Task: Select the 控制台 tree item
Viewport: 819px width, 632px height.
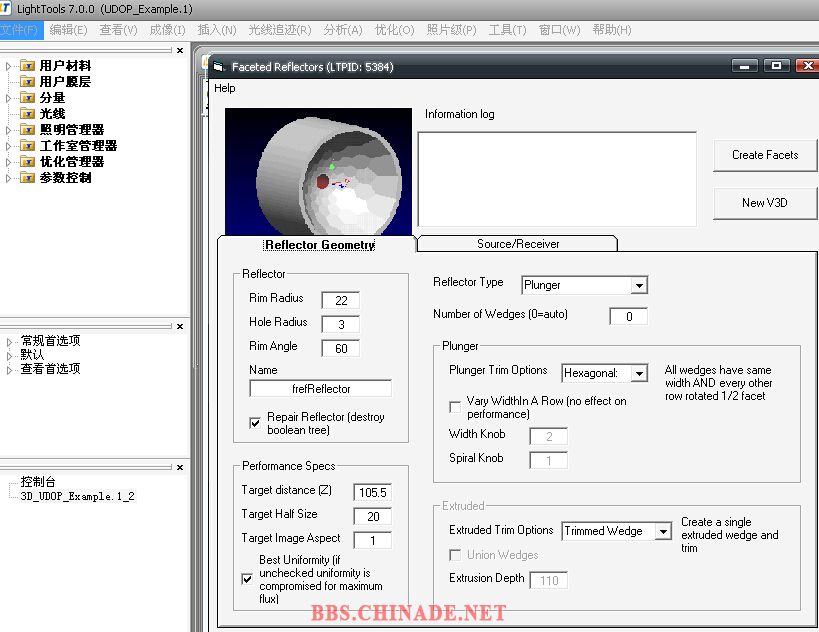Action: [x=38, y=482]
